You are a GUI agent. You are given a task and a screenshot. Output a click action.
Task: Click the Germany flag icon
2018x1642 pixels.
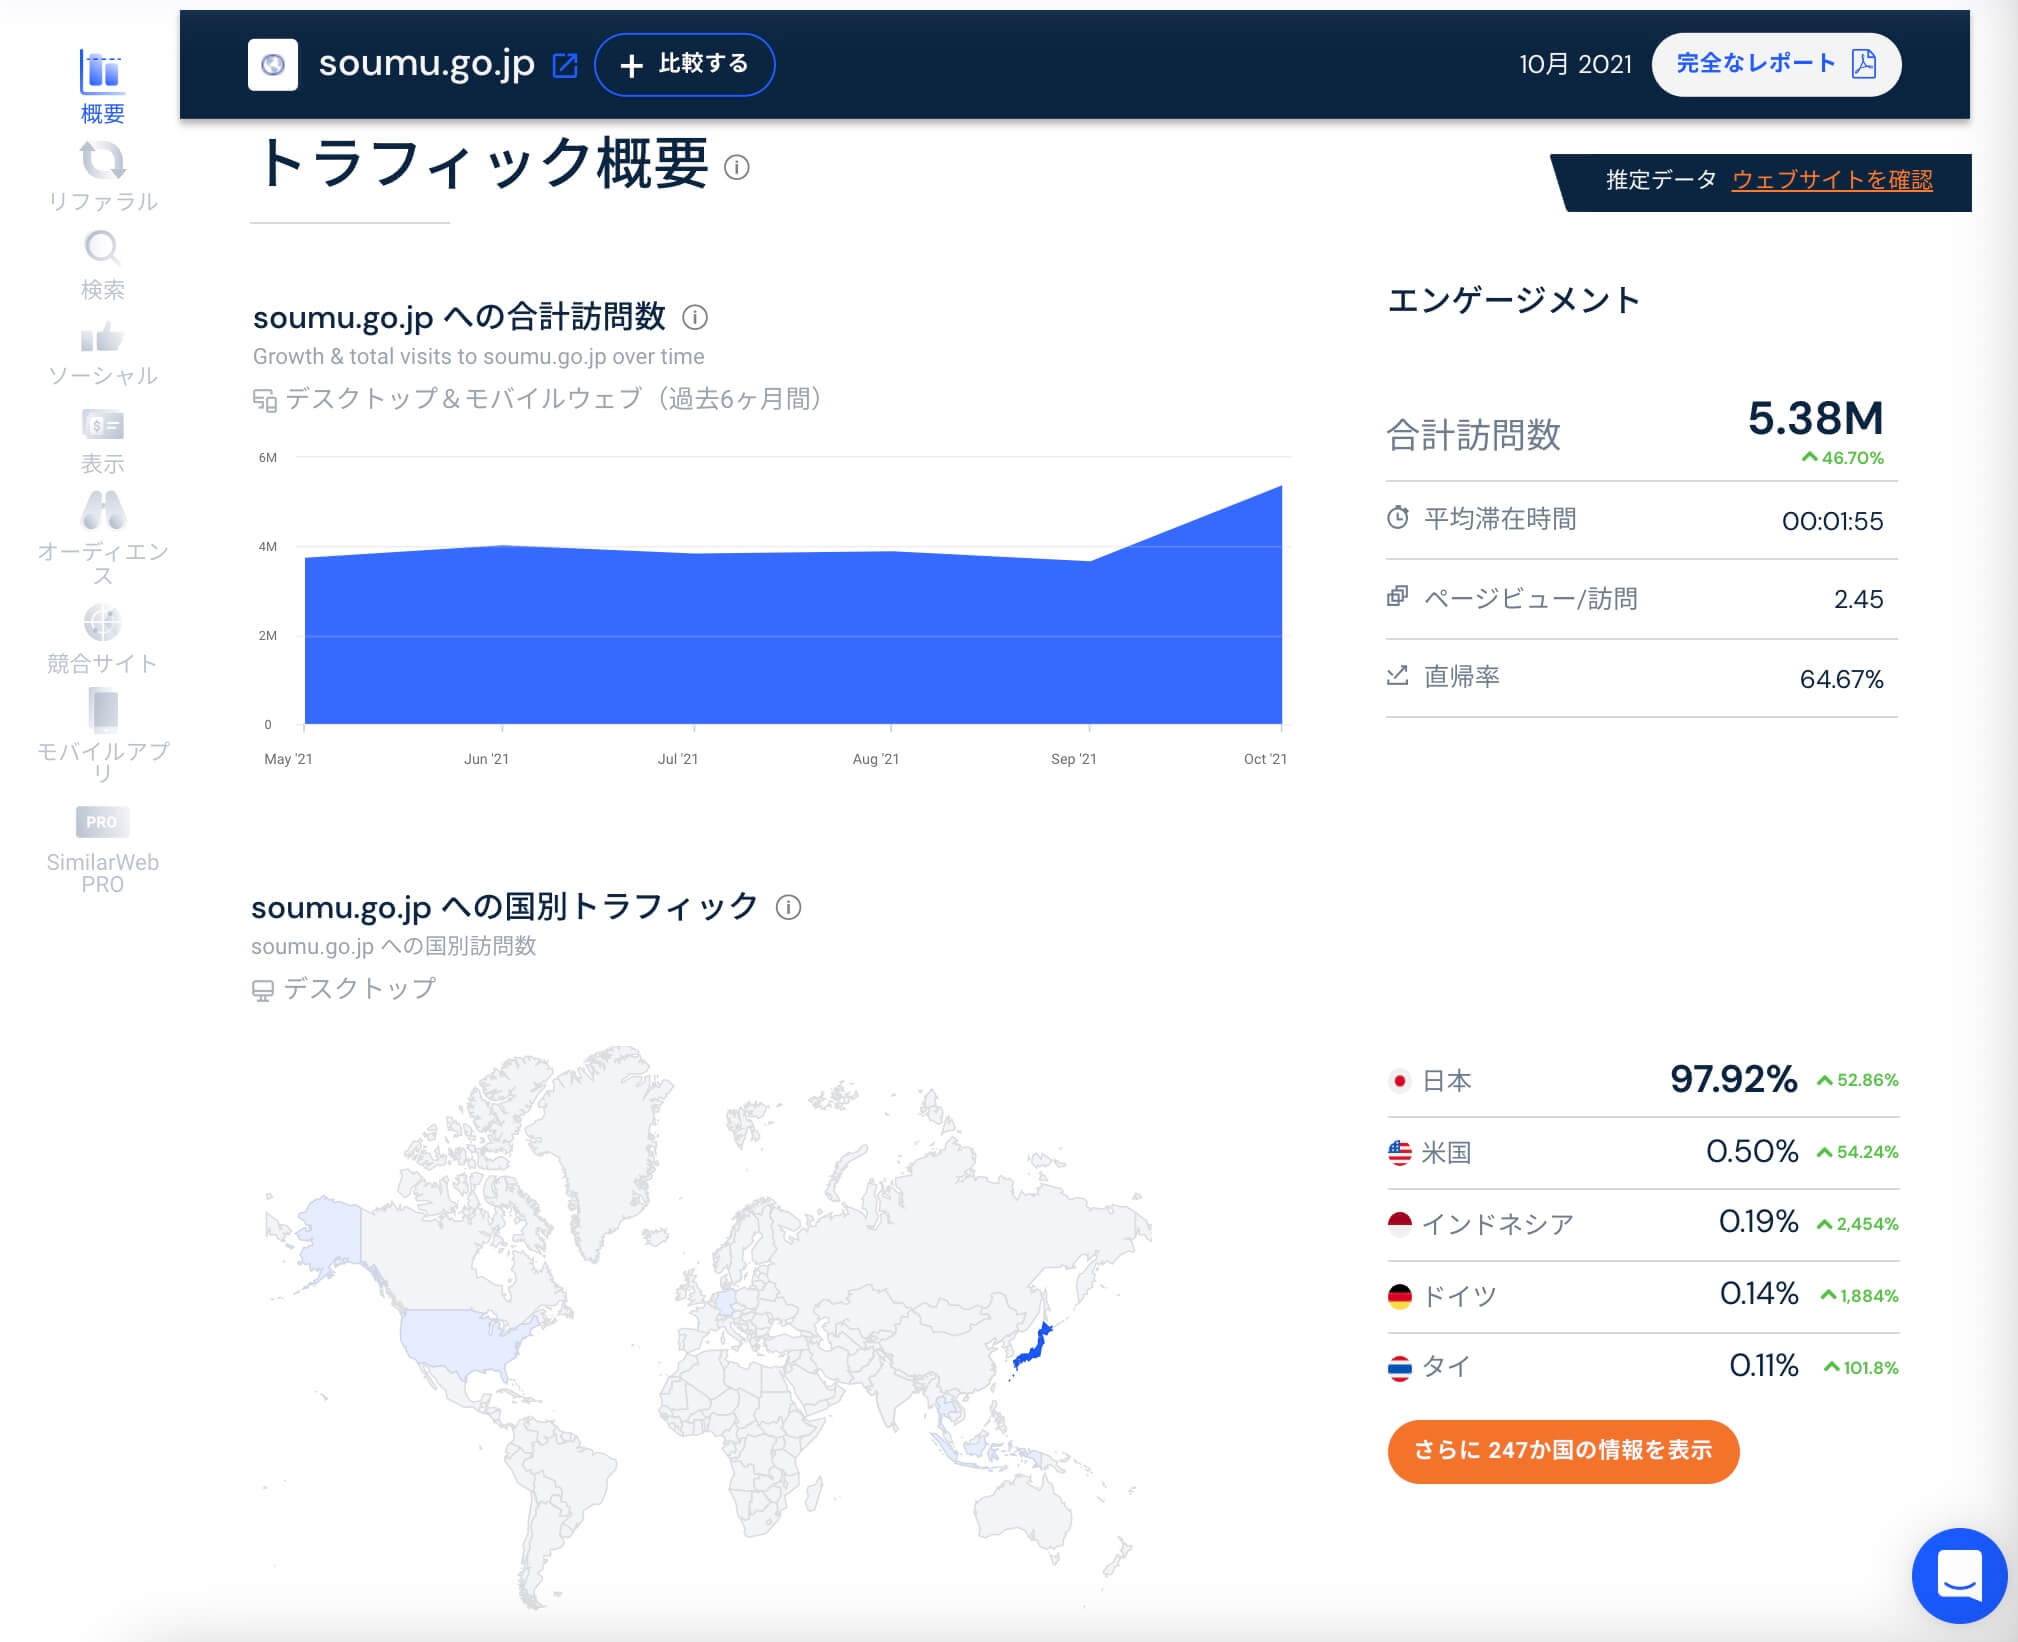click(1400, 1297)
